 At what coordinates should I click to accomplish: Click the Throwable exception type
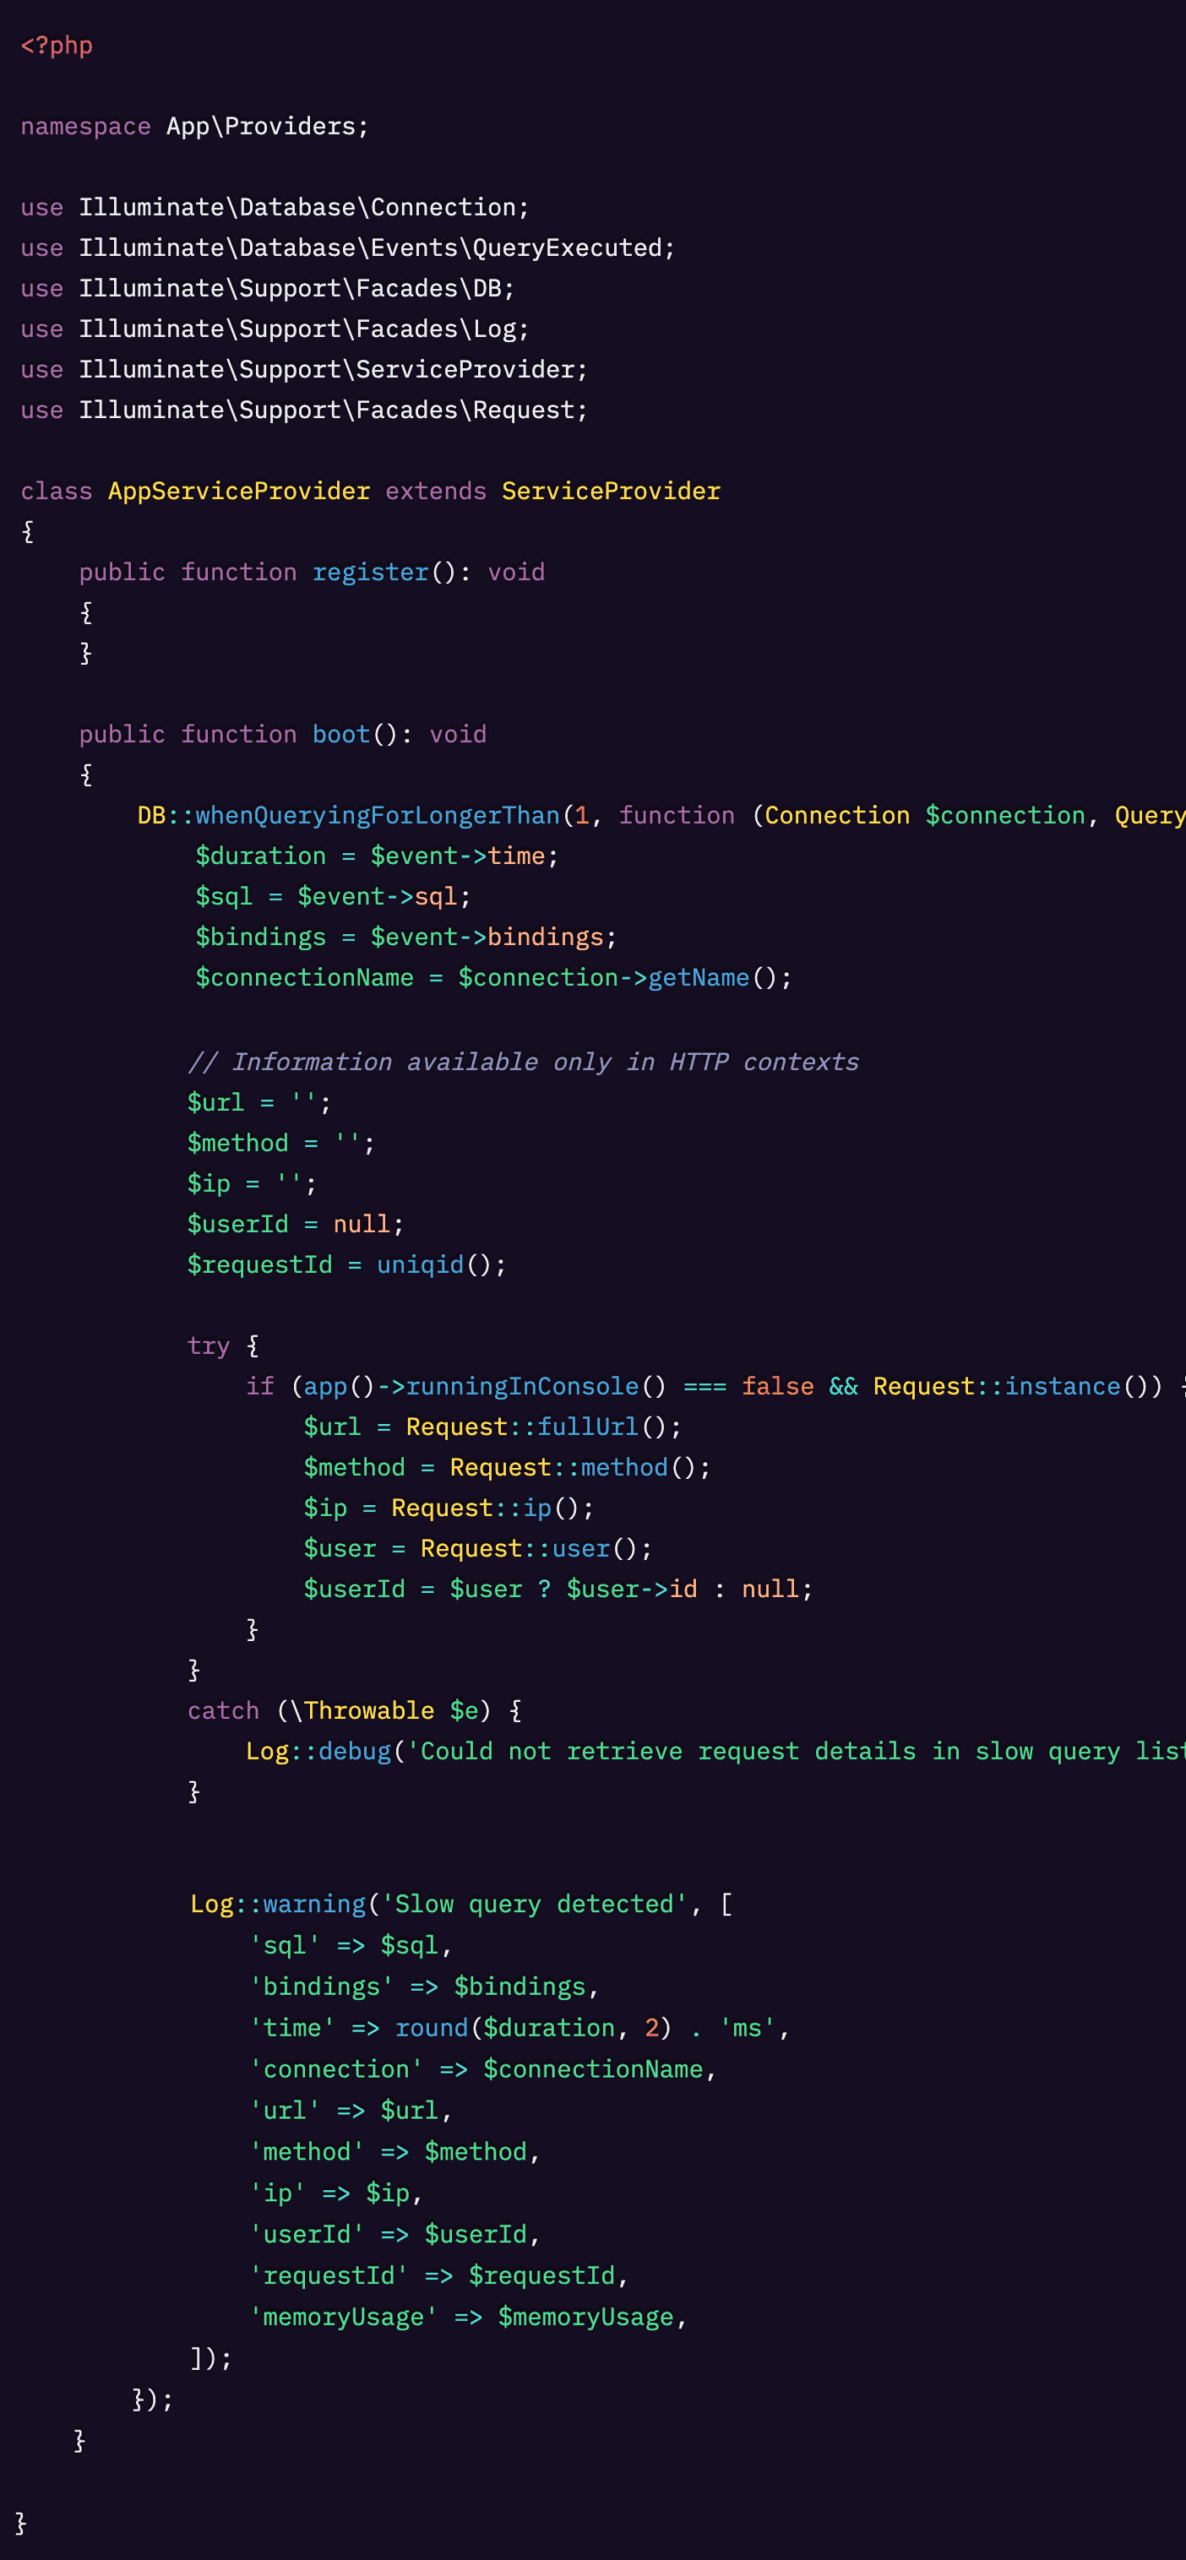pos(368,1711)
